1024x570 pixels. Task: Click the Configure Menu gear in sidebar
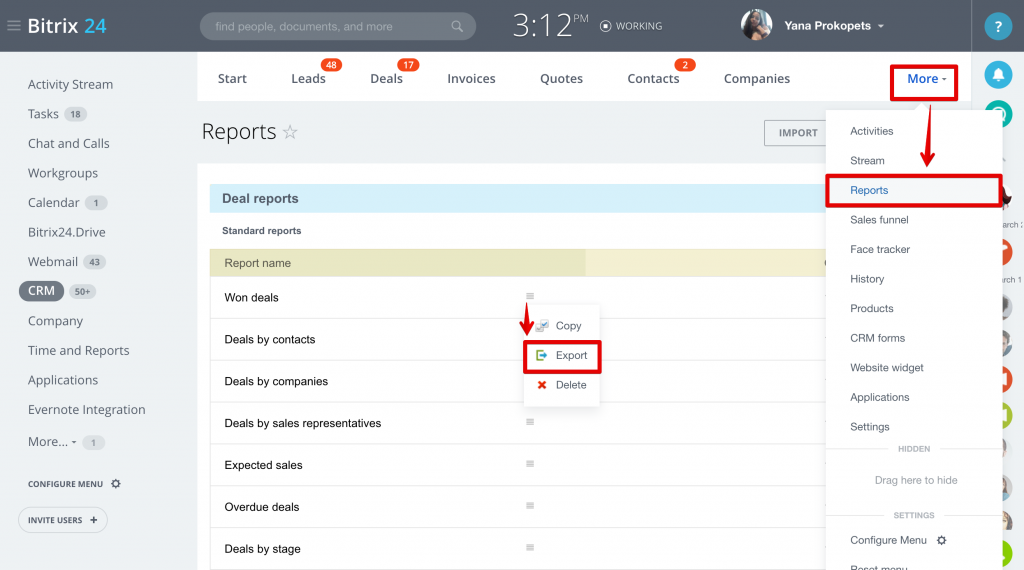click(x=116, y=484)
